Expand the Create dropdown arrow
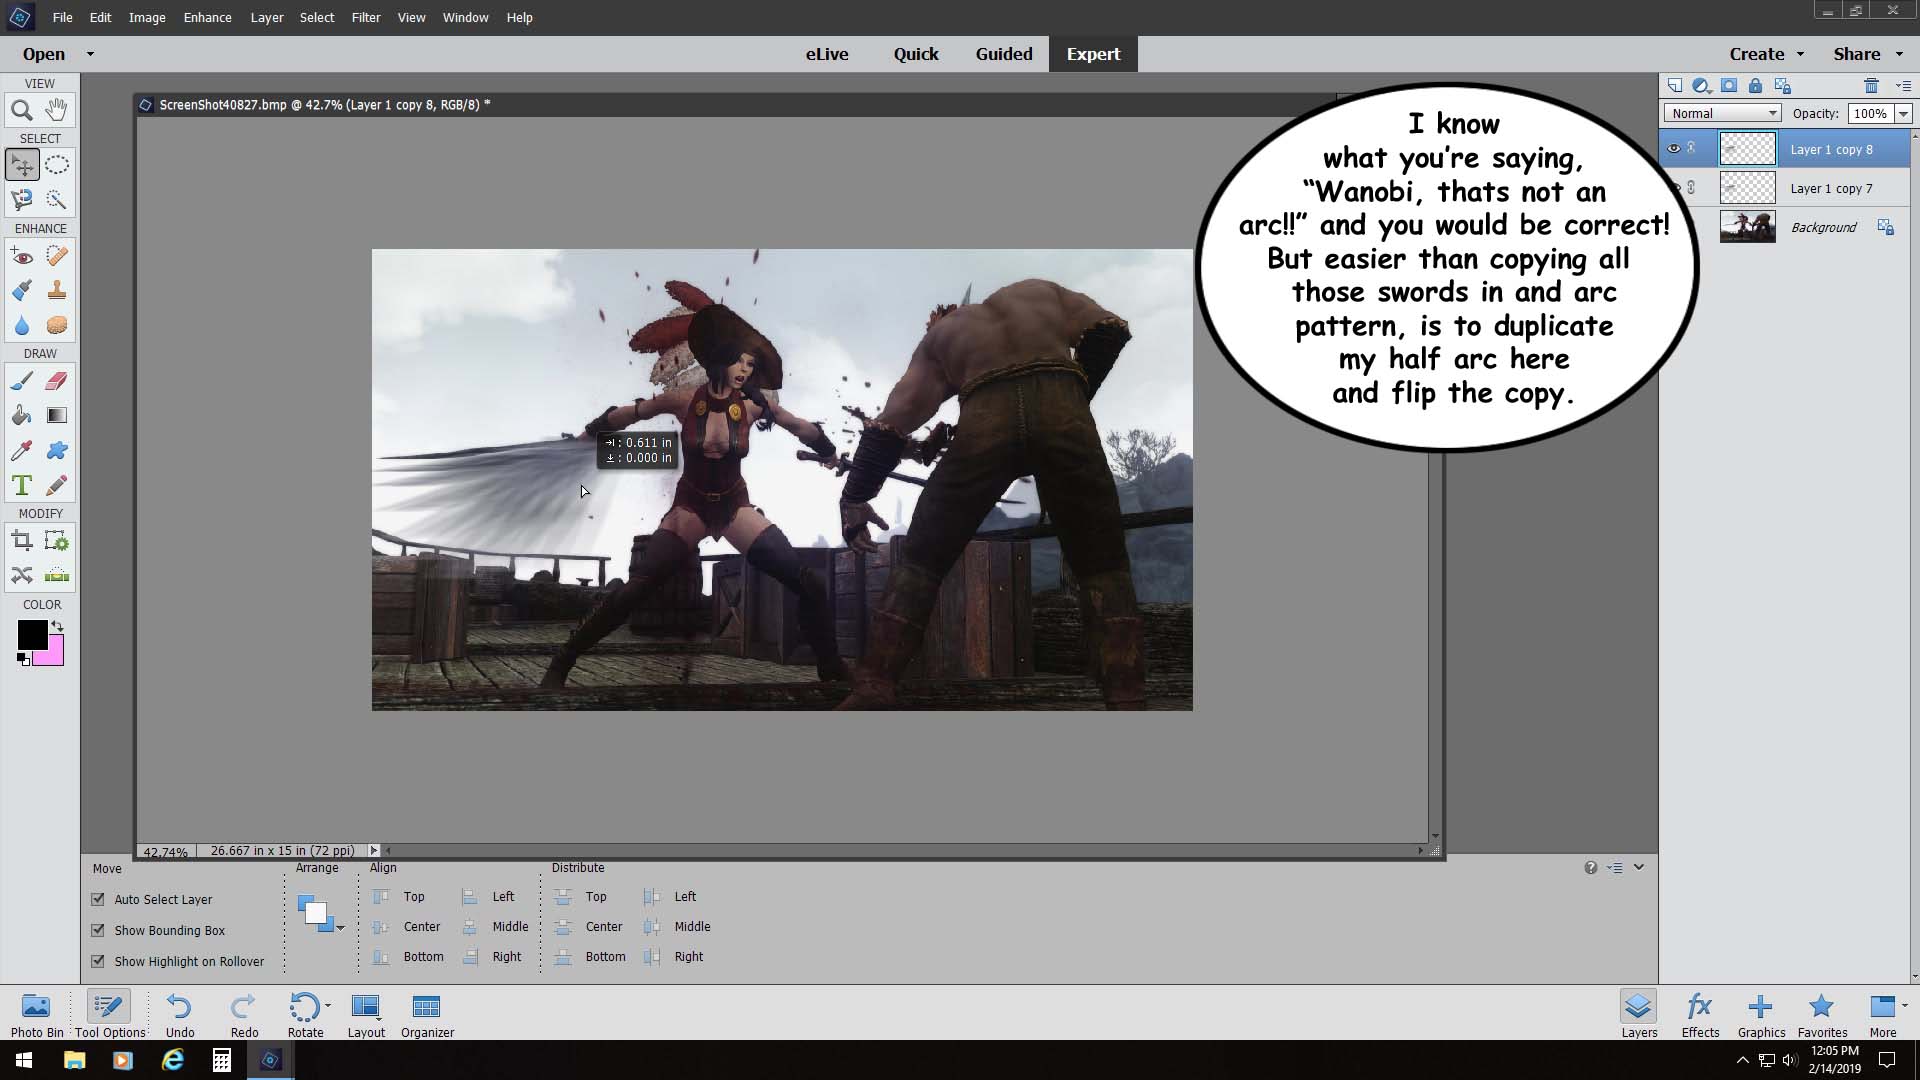The image size is (1920, 1080). (1800, 54)
